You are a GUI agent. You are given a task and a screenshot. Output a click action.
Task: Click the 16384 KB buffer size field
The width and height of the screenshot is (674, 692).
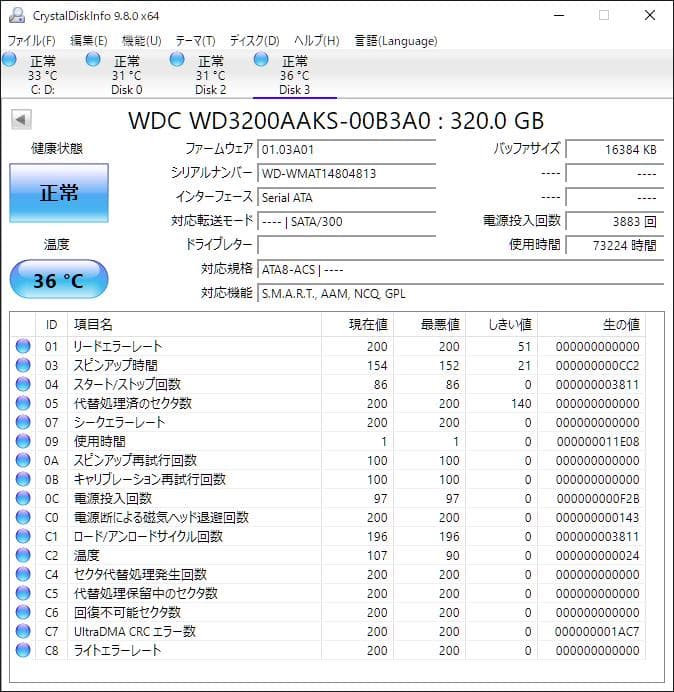(614, 149)
